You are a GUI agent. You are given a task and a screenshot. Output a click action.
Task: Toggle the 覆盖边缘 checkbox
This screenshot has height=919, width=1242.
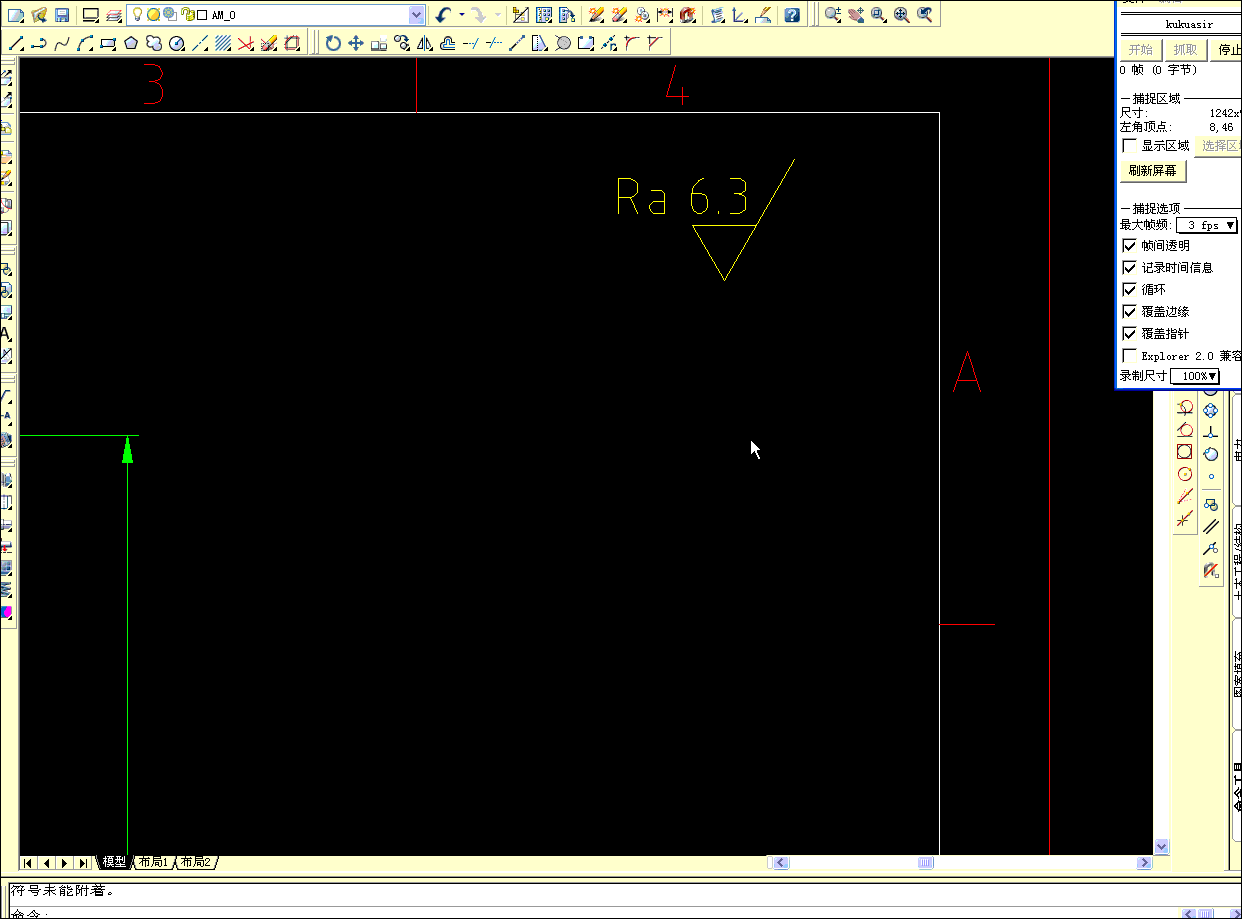point(1130,312)
